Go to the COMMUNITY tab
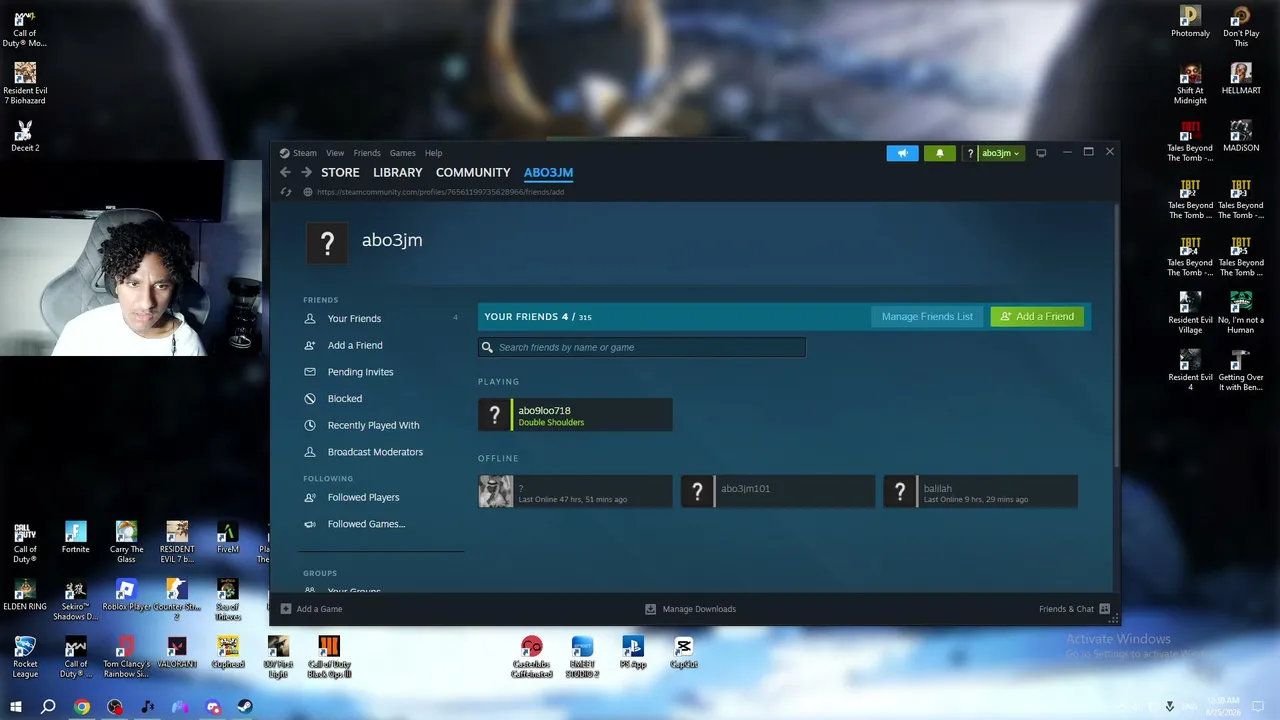Viewport: 1280px width, 720px height. 473,172
